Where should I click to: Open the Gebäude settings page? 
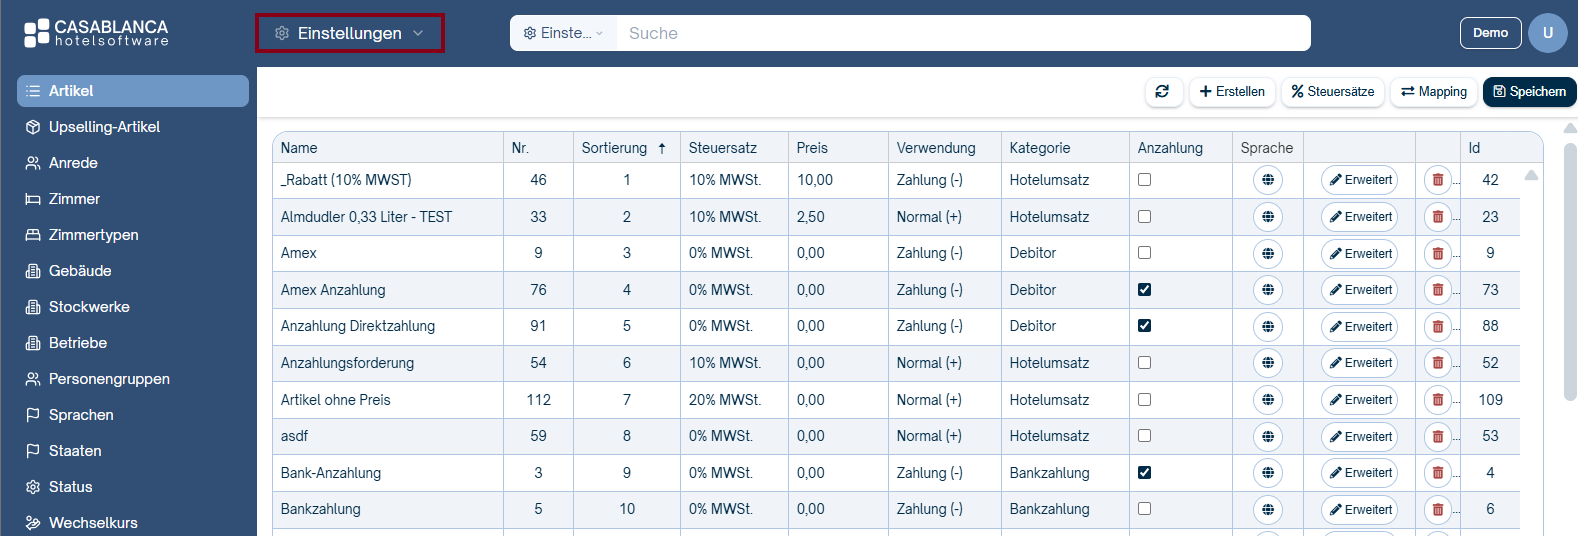pyautogui.click(x=133, y=271)
